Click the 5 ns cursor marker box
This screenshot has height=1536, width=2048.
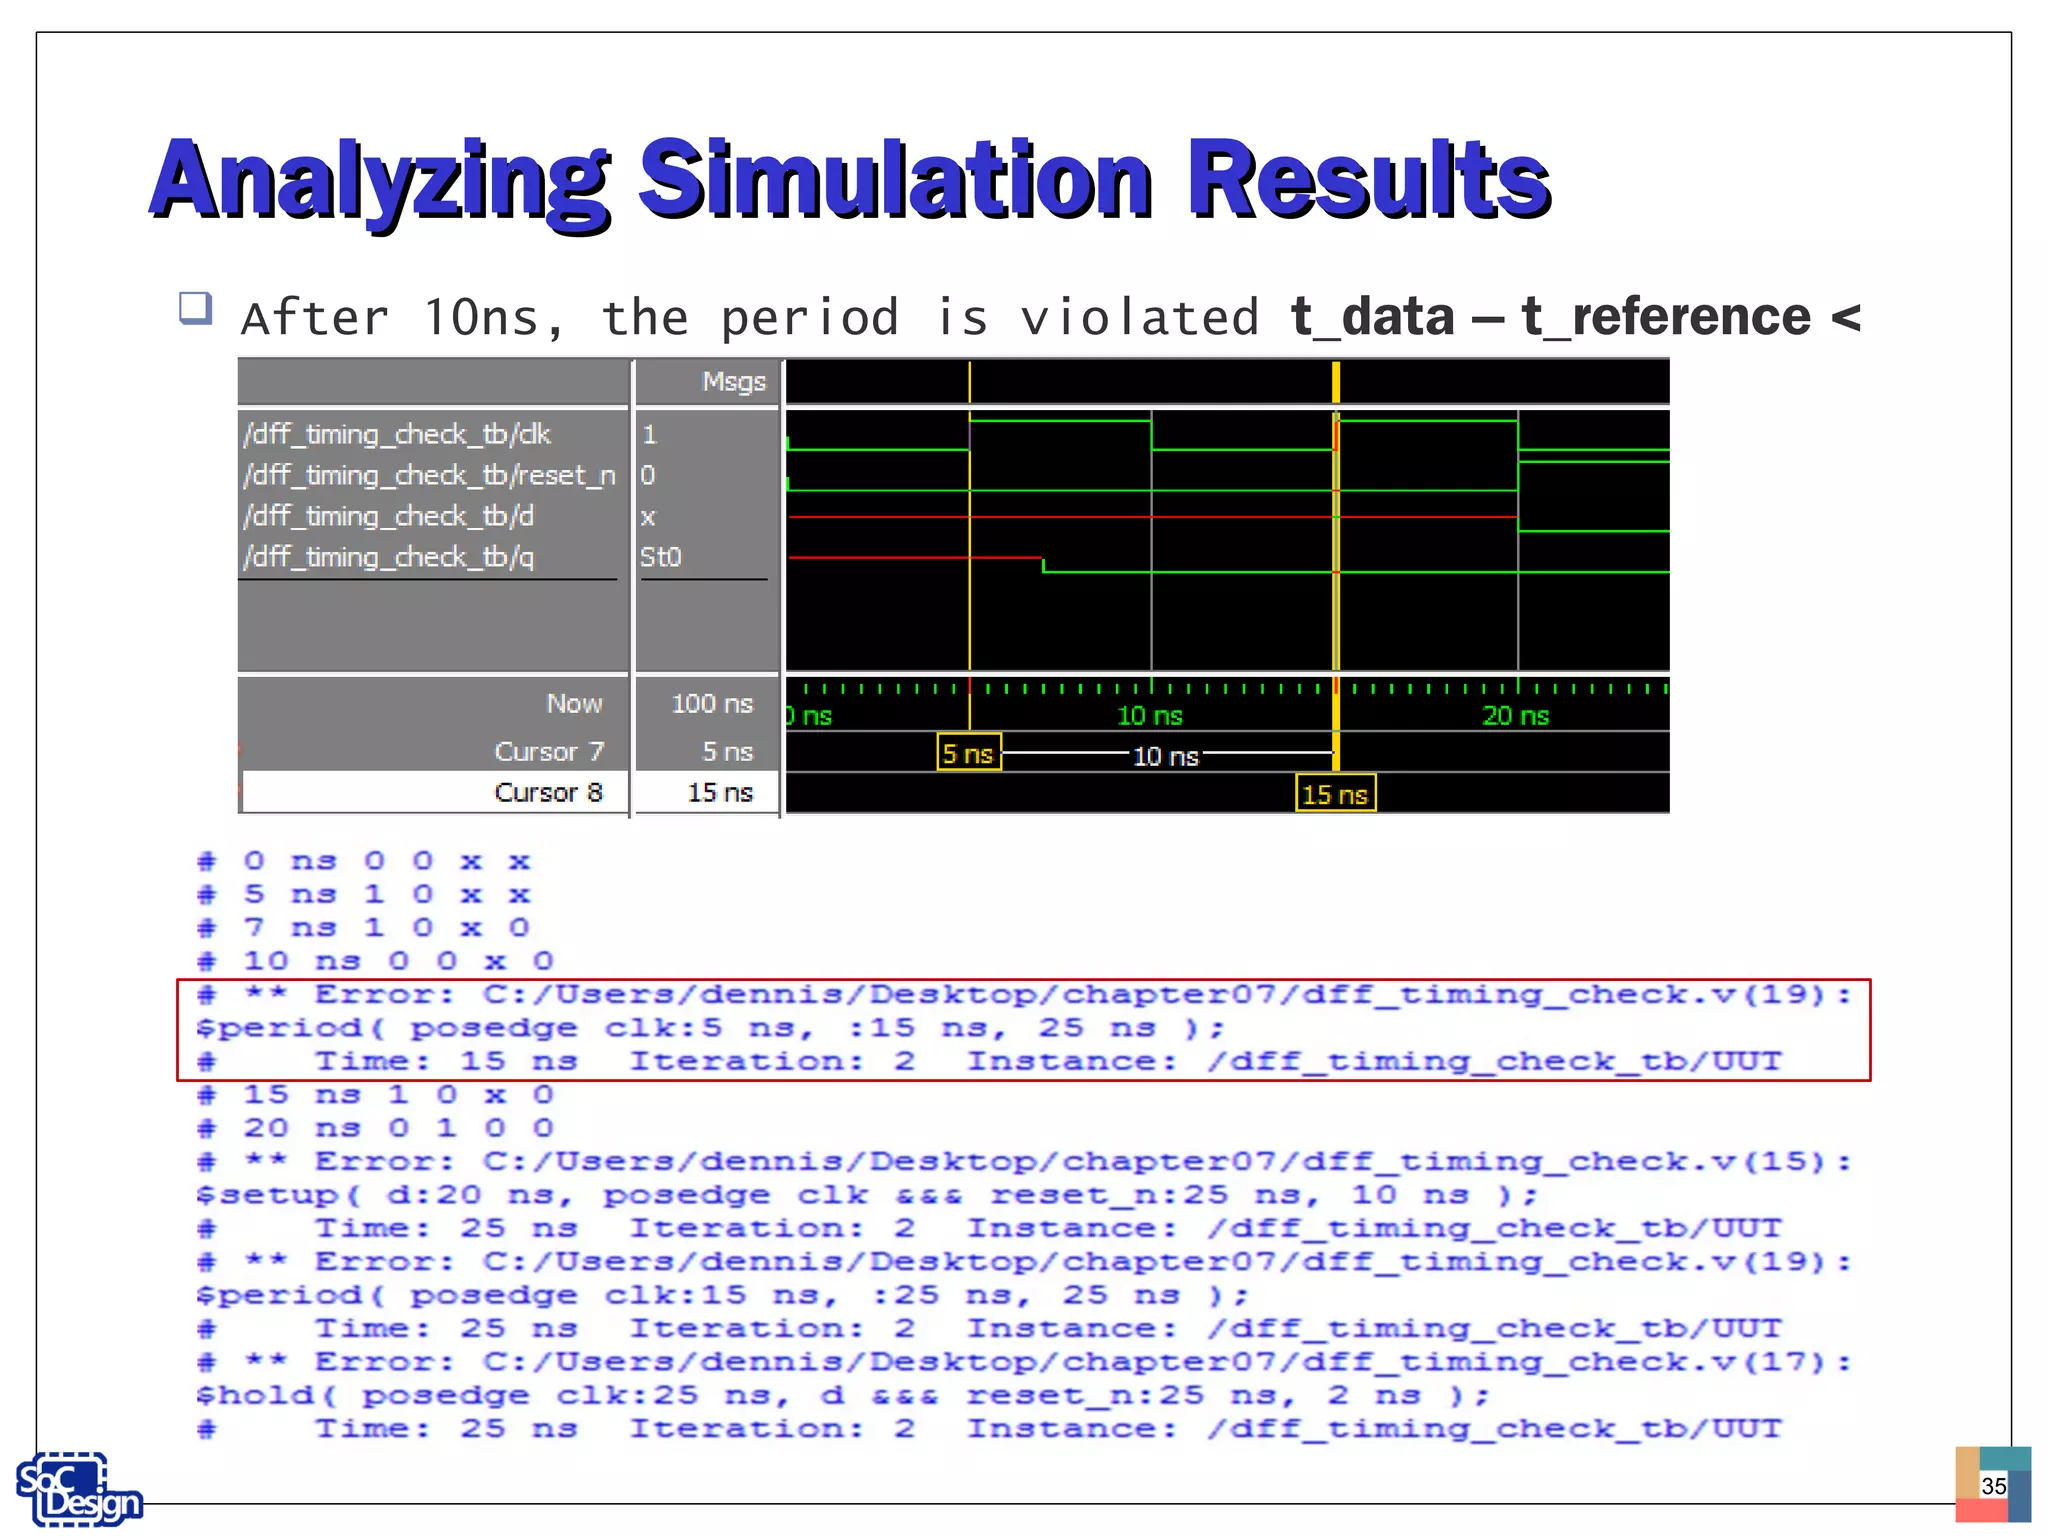pos(967,753)
